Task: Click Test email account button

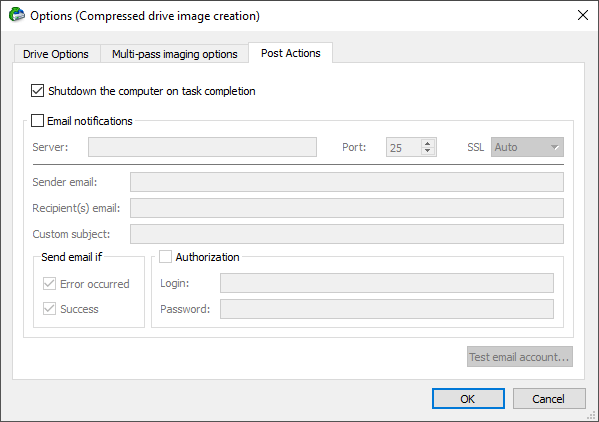Action: click(520, 357)
